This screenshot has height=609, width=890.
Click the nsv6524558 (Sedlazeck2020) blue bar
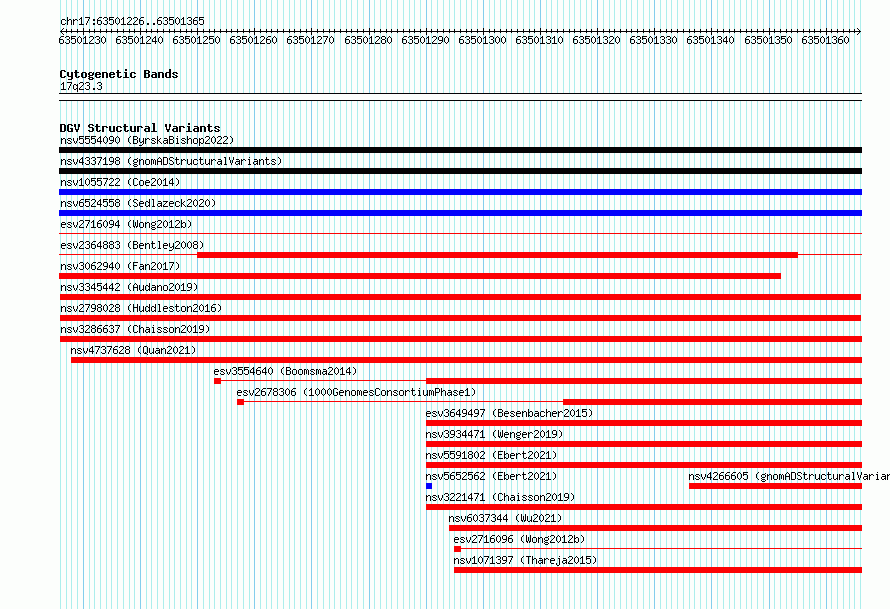click(460, 213)
